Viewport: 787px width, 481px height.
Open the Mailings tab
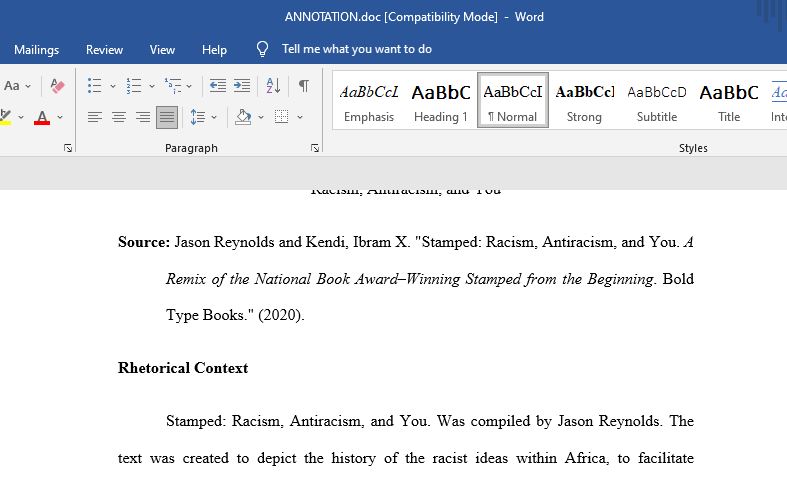coord(37,50)
